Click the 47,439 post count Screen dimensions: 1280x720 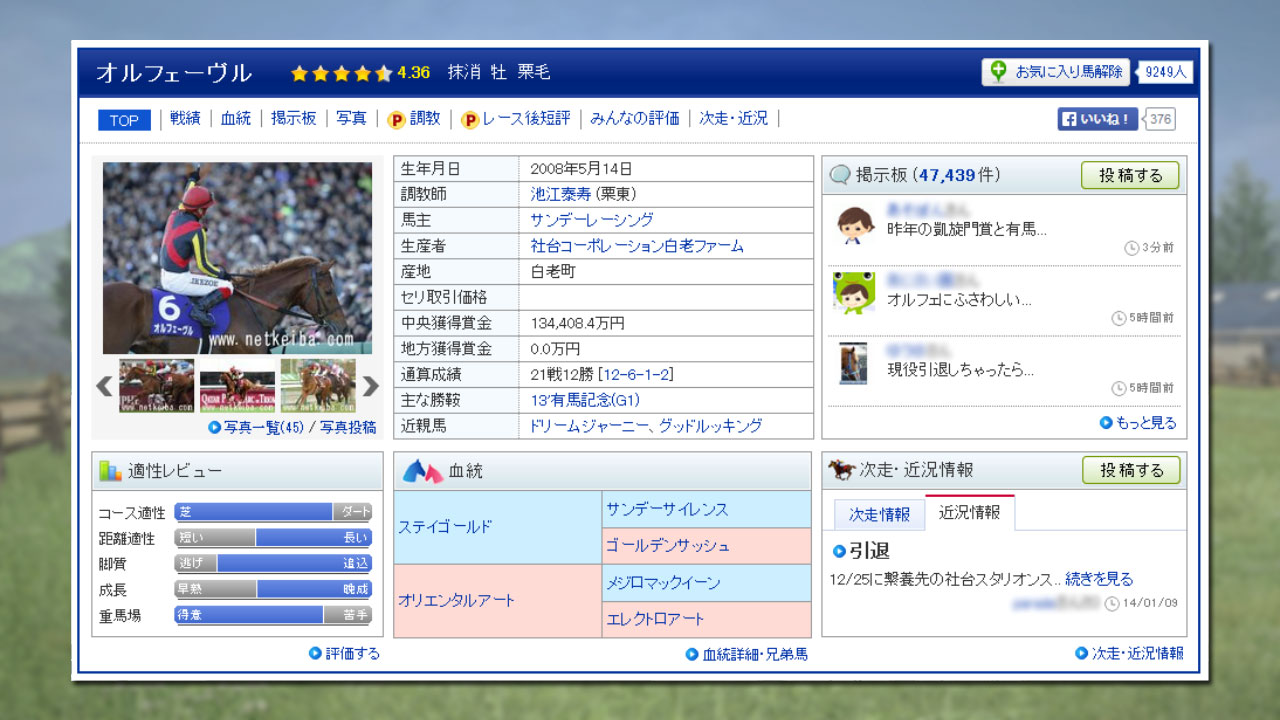tap(946, 176)
